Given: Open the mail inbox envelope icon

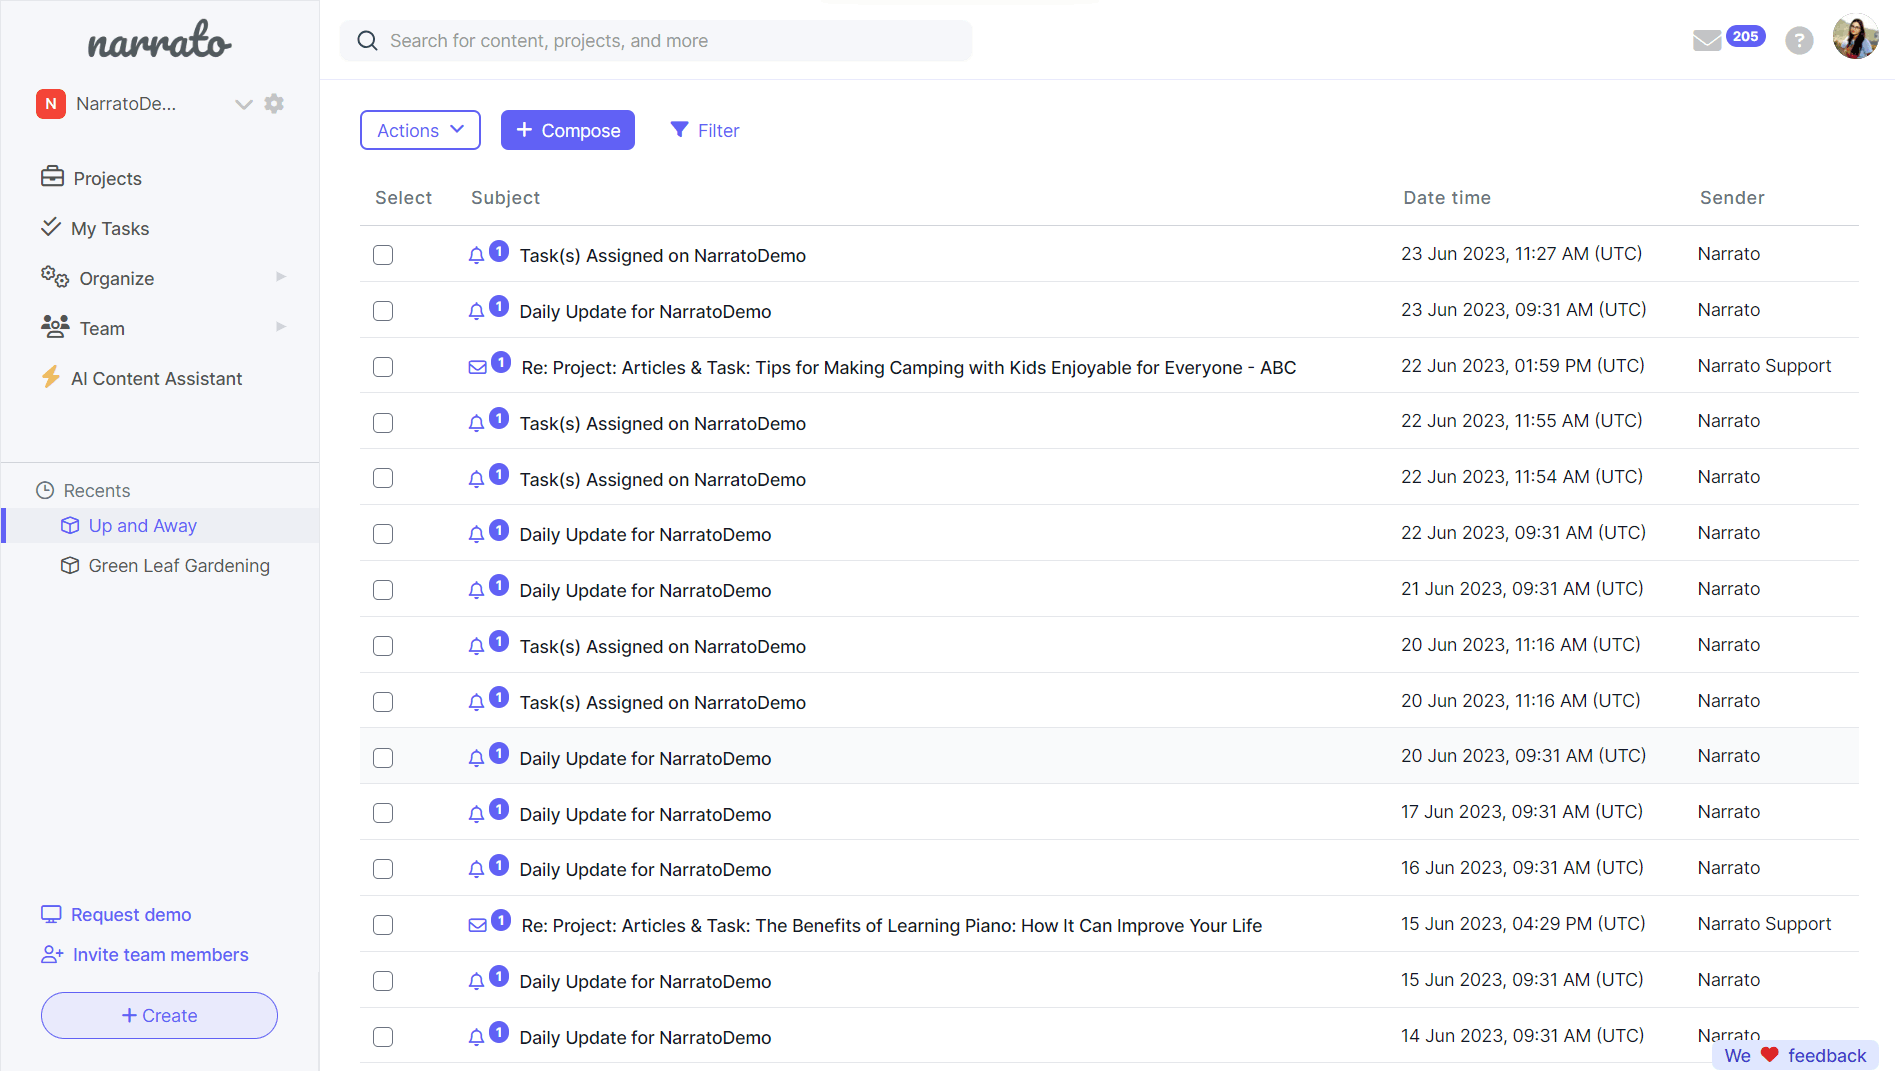Looking at the screenshot, I should (1707, 41).
